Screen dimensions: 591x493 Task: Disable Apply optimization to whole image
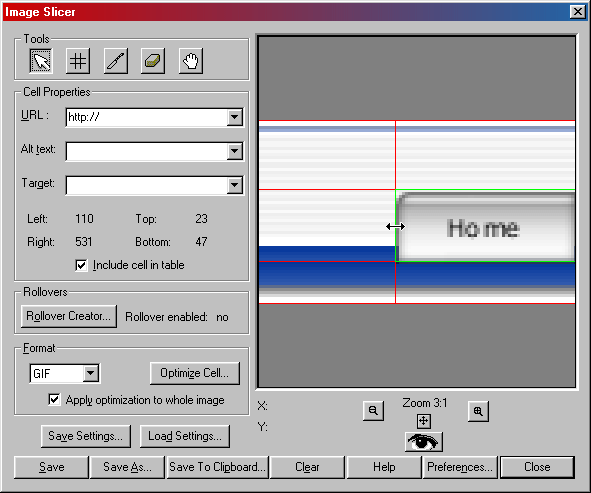54,400
